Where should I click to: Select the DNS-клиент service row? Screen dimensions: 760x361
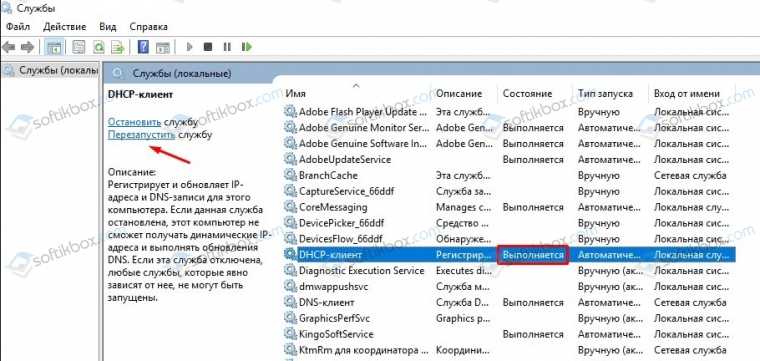pyautogui.click(x=509, y=302)
